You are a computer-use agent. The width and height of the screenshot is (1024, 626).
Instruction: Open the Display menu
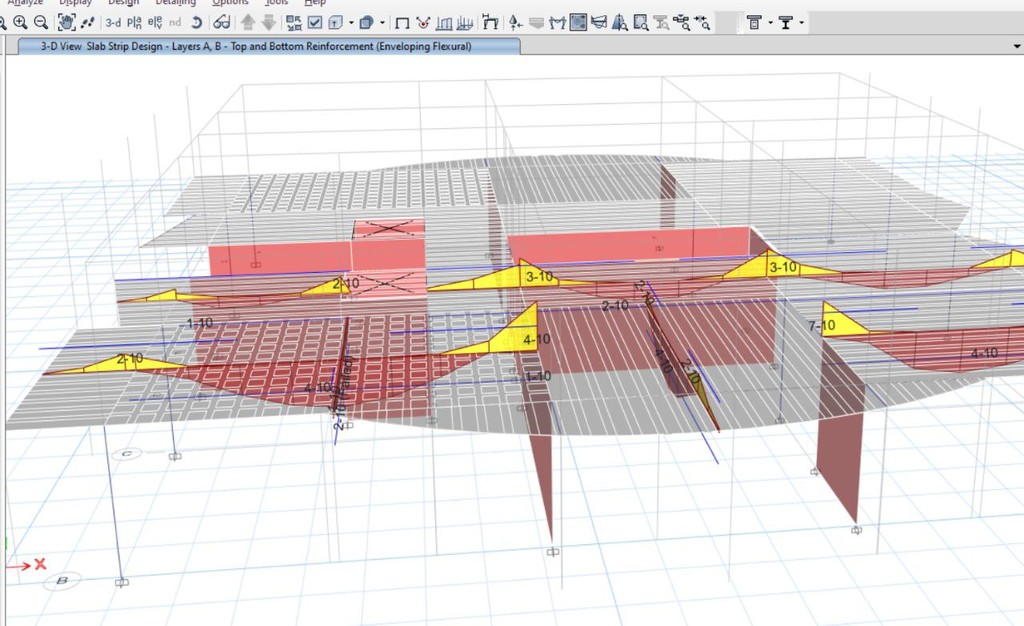75,3
